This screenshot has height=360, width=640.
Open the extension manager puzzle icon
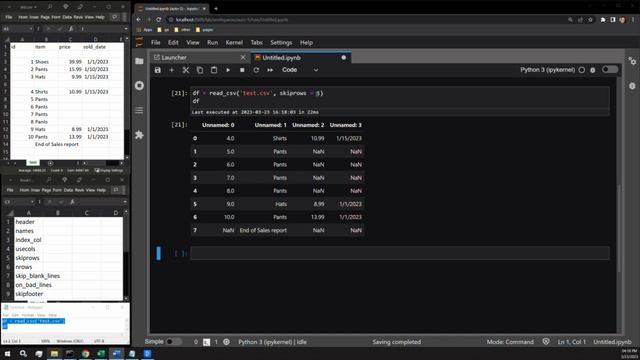(139, 135)
